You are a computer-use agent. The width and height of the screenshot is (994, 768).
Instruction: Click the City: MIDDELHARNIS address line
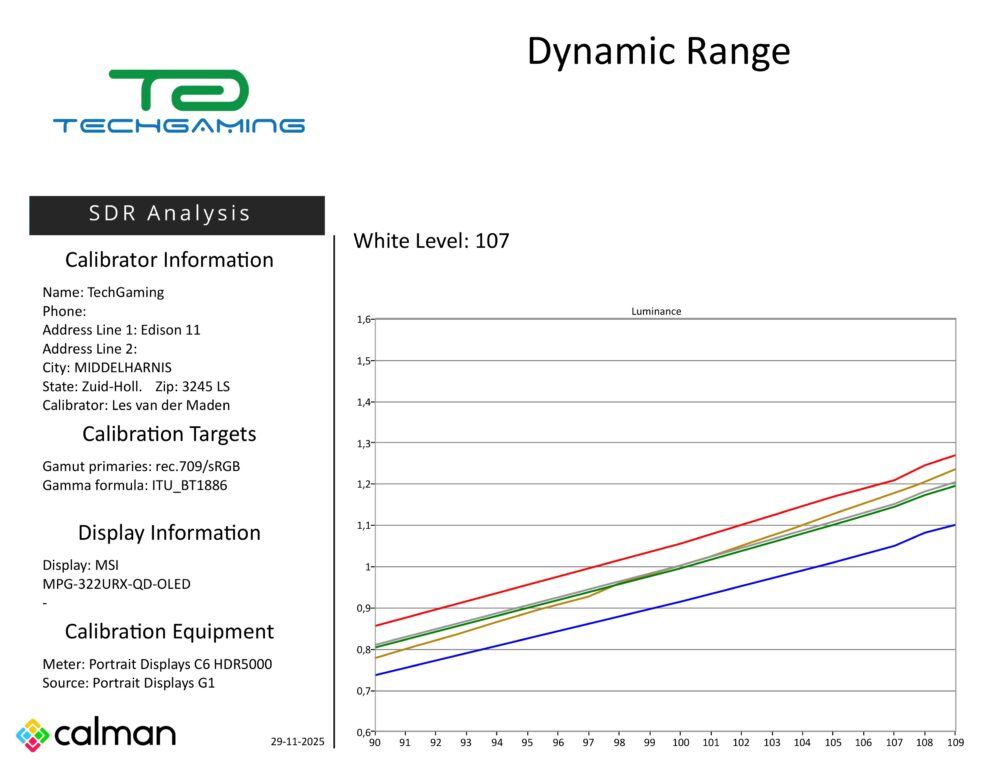pos(107,367)
